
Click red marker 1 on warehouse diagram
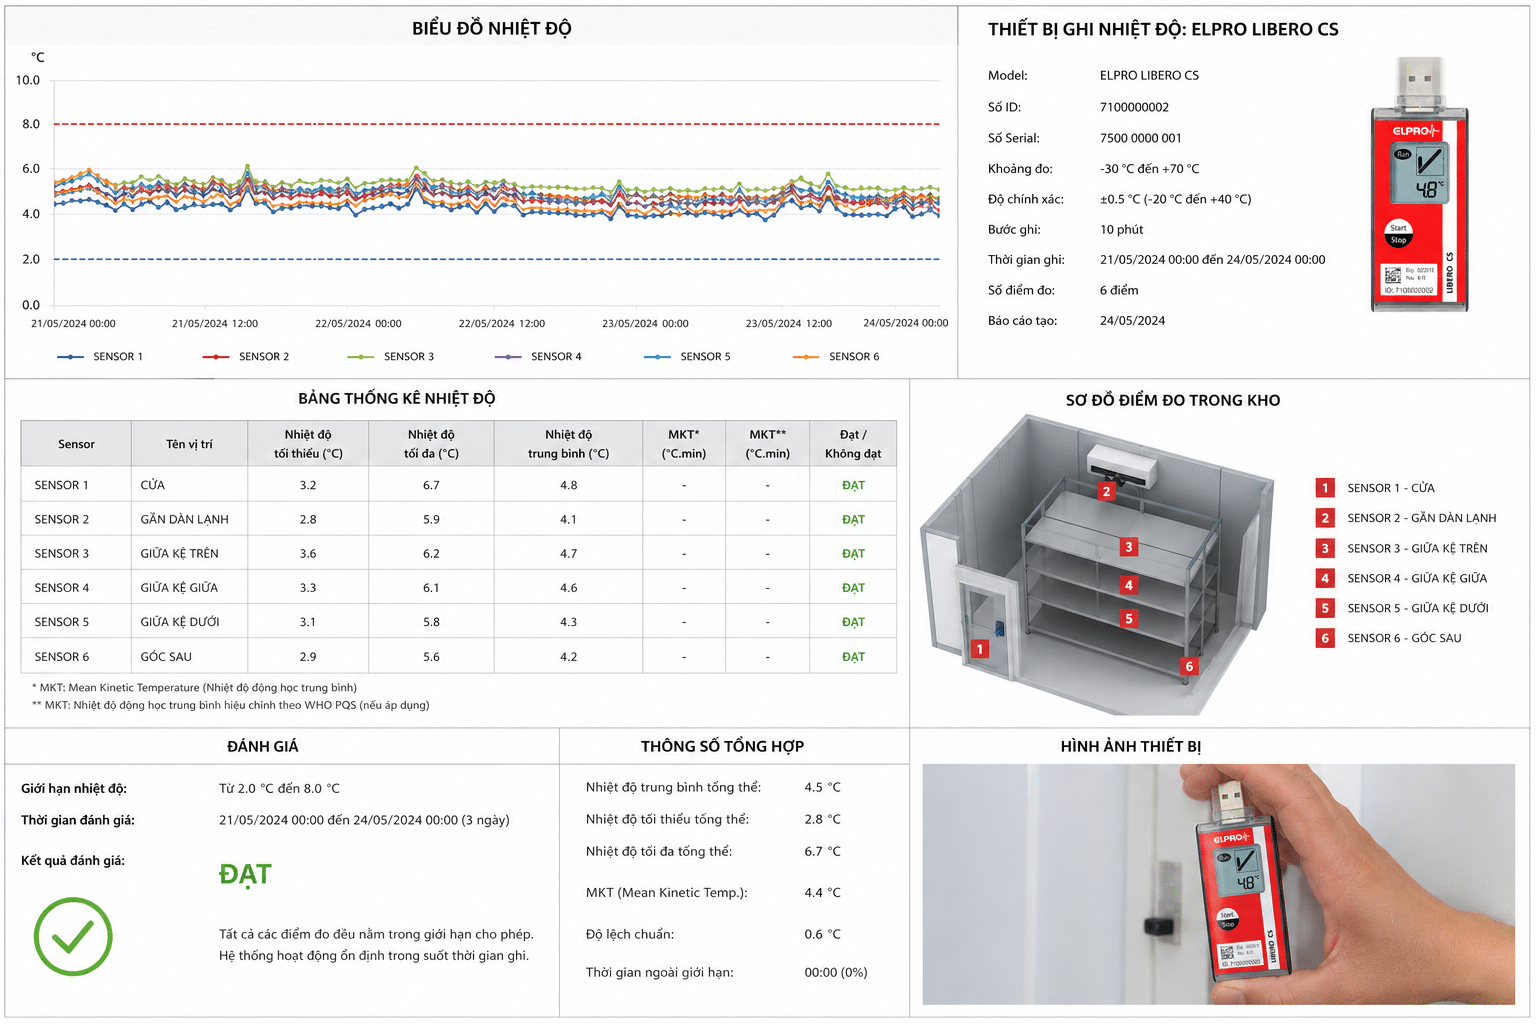(x=980, y=649)
